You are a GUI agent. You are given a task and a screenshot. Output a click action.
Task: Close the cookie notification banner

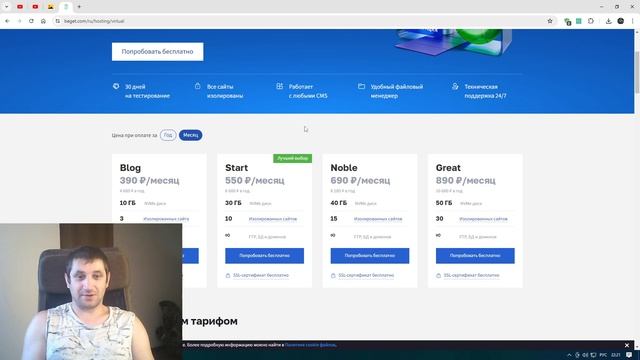click(627, 345)
